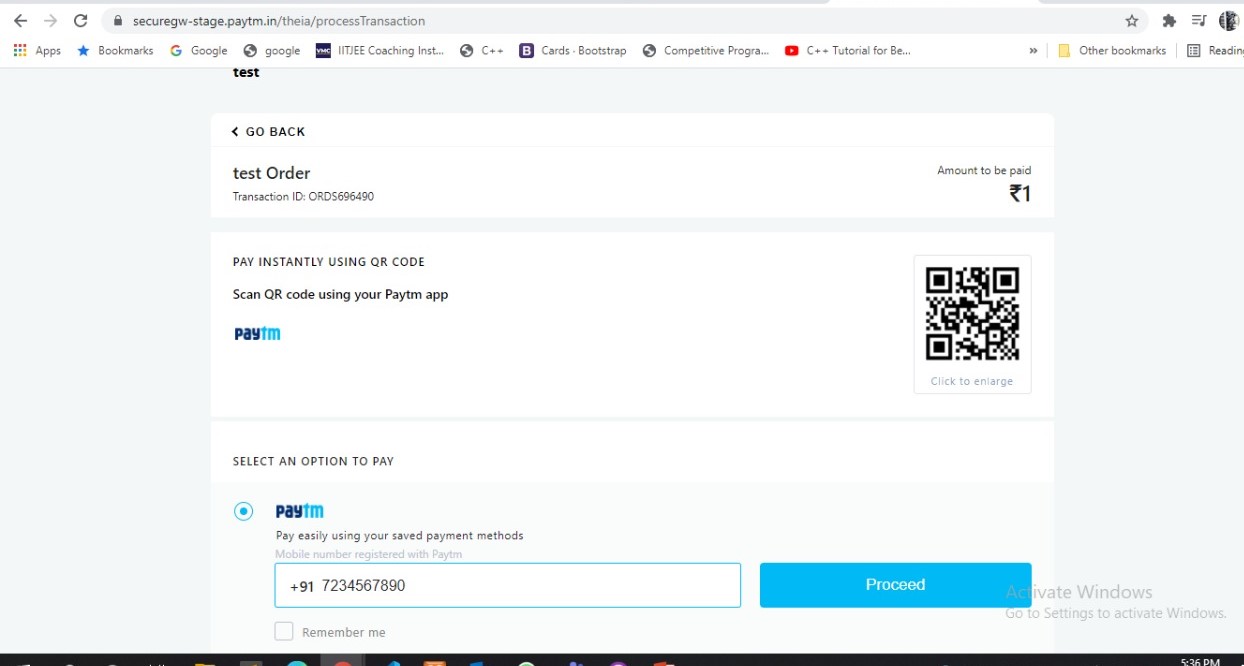
Task: Click the padlock site security icon
Action: (118, 21)
